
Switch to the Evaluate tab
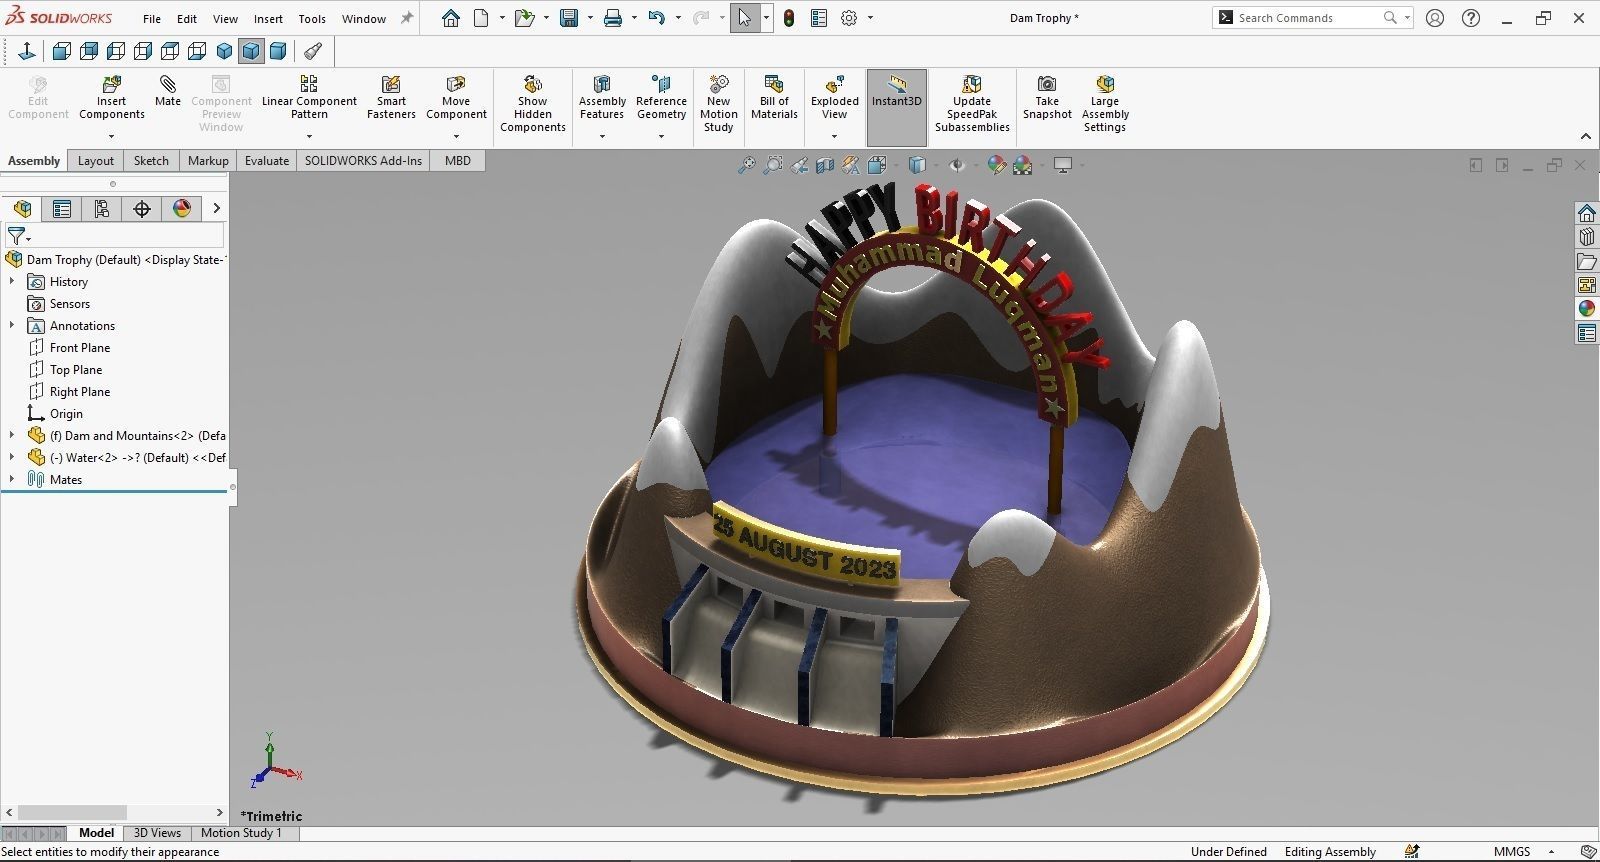[x=267, y=160]
